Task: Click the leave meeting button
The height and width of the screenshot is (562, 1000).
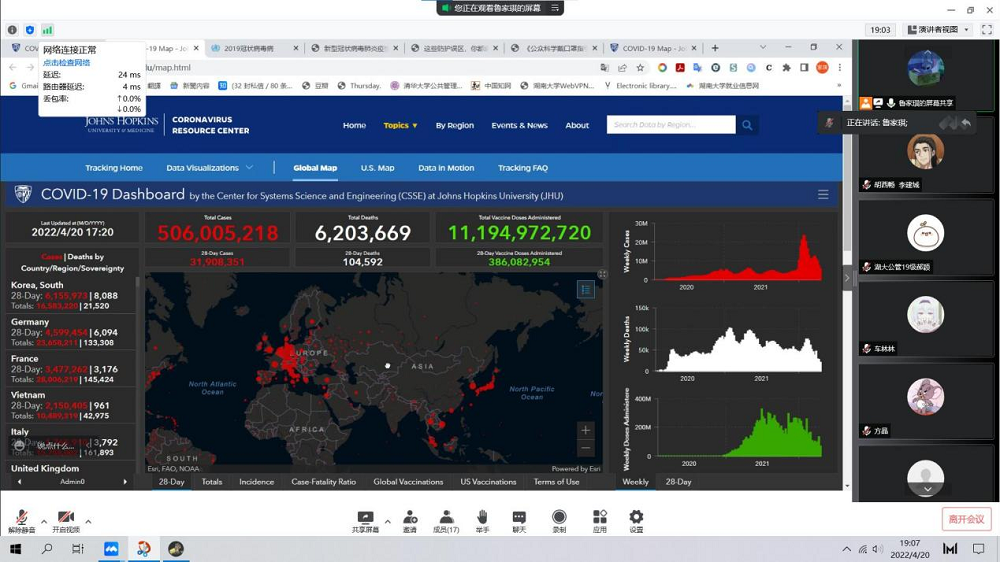Action: [966, 519]
